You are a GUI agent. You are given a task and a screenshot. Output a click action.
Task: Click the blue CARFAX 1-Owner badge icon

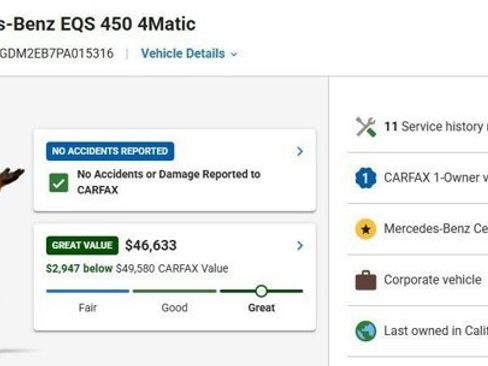[366, 178]
